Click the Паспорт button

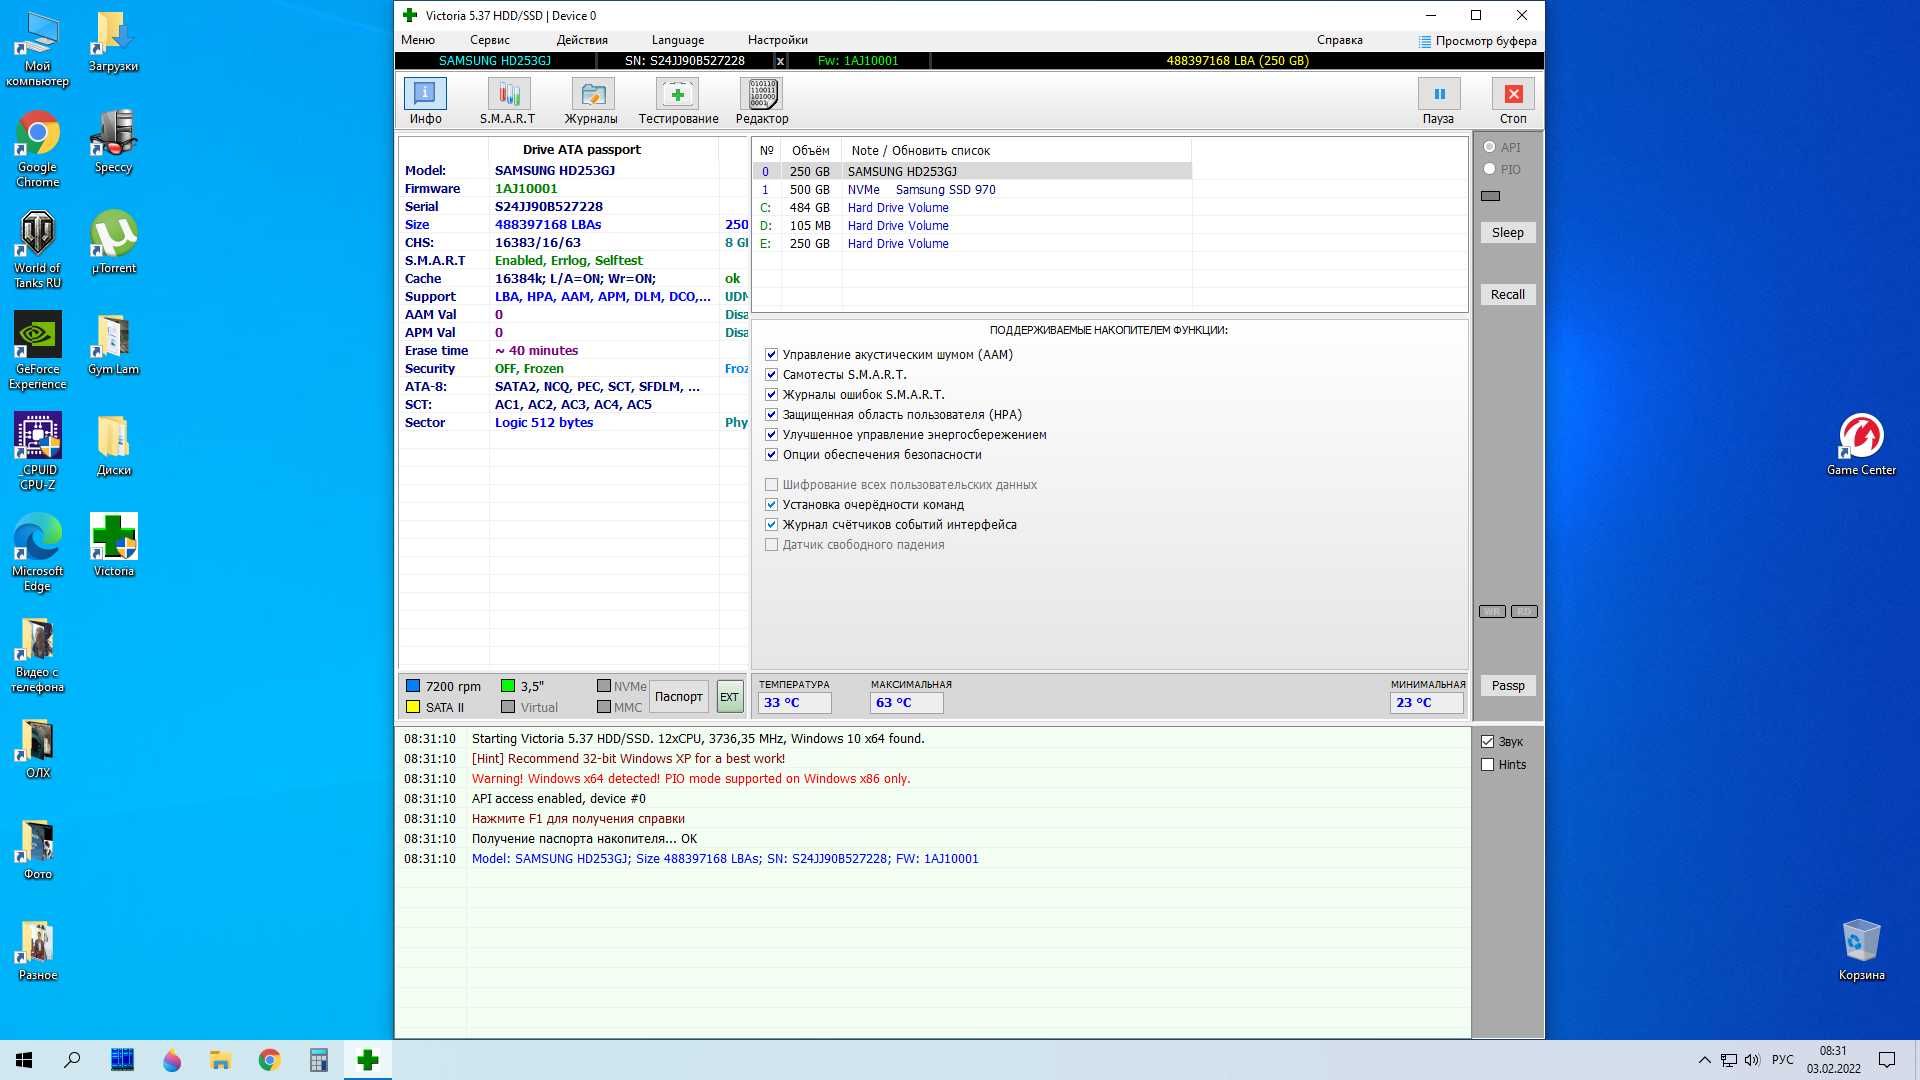[678, 697]
